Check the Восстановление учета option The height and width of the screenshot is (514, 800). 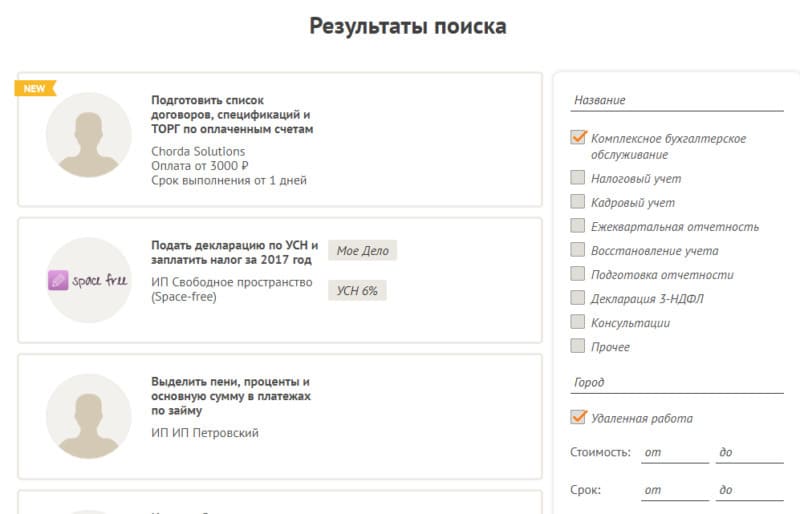tap(578, 250)
